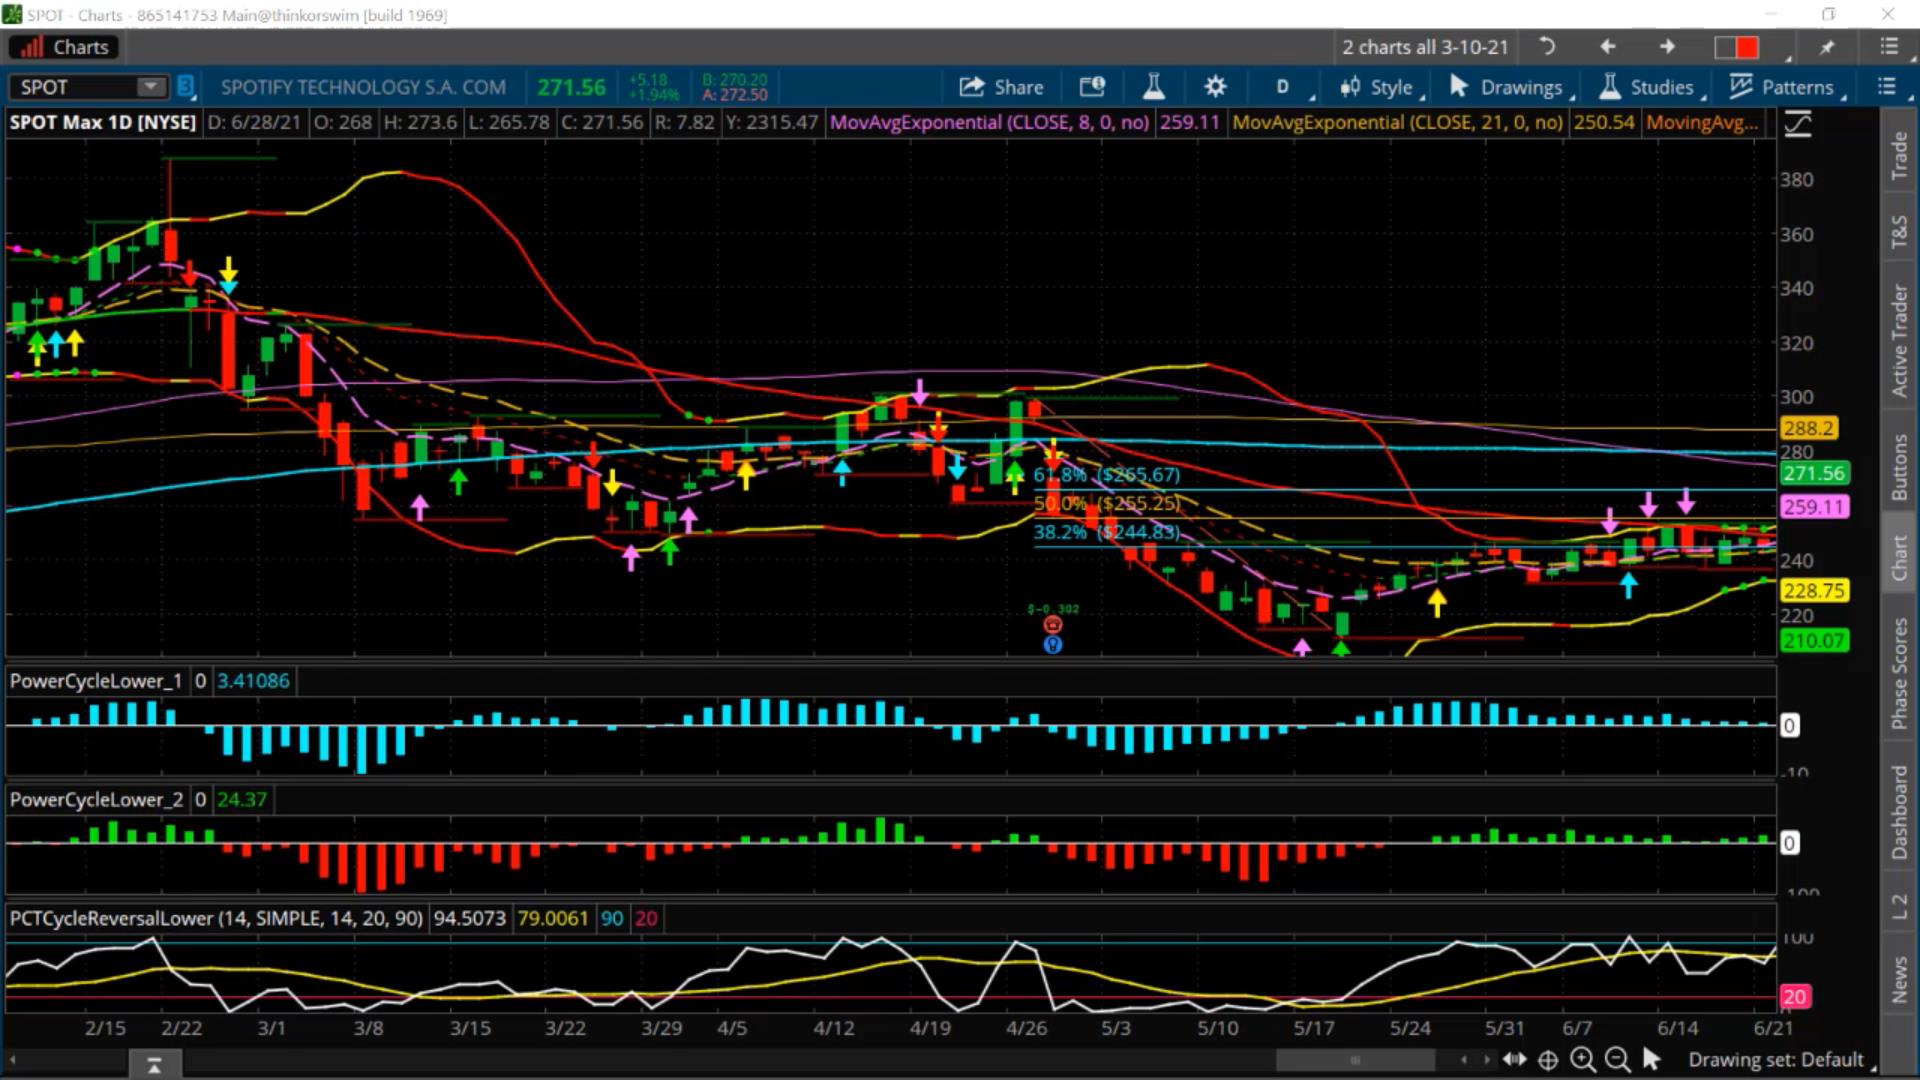1920x1080 pixels.
Task: Click the SPOT Max 1D [NYSE] chart title
Action: point(103,122)
